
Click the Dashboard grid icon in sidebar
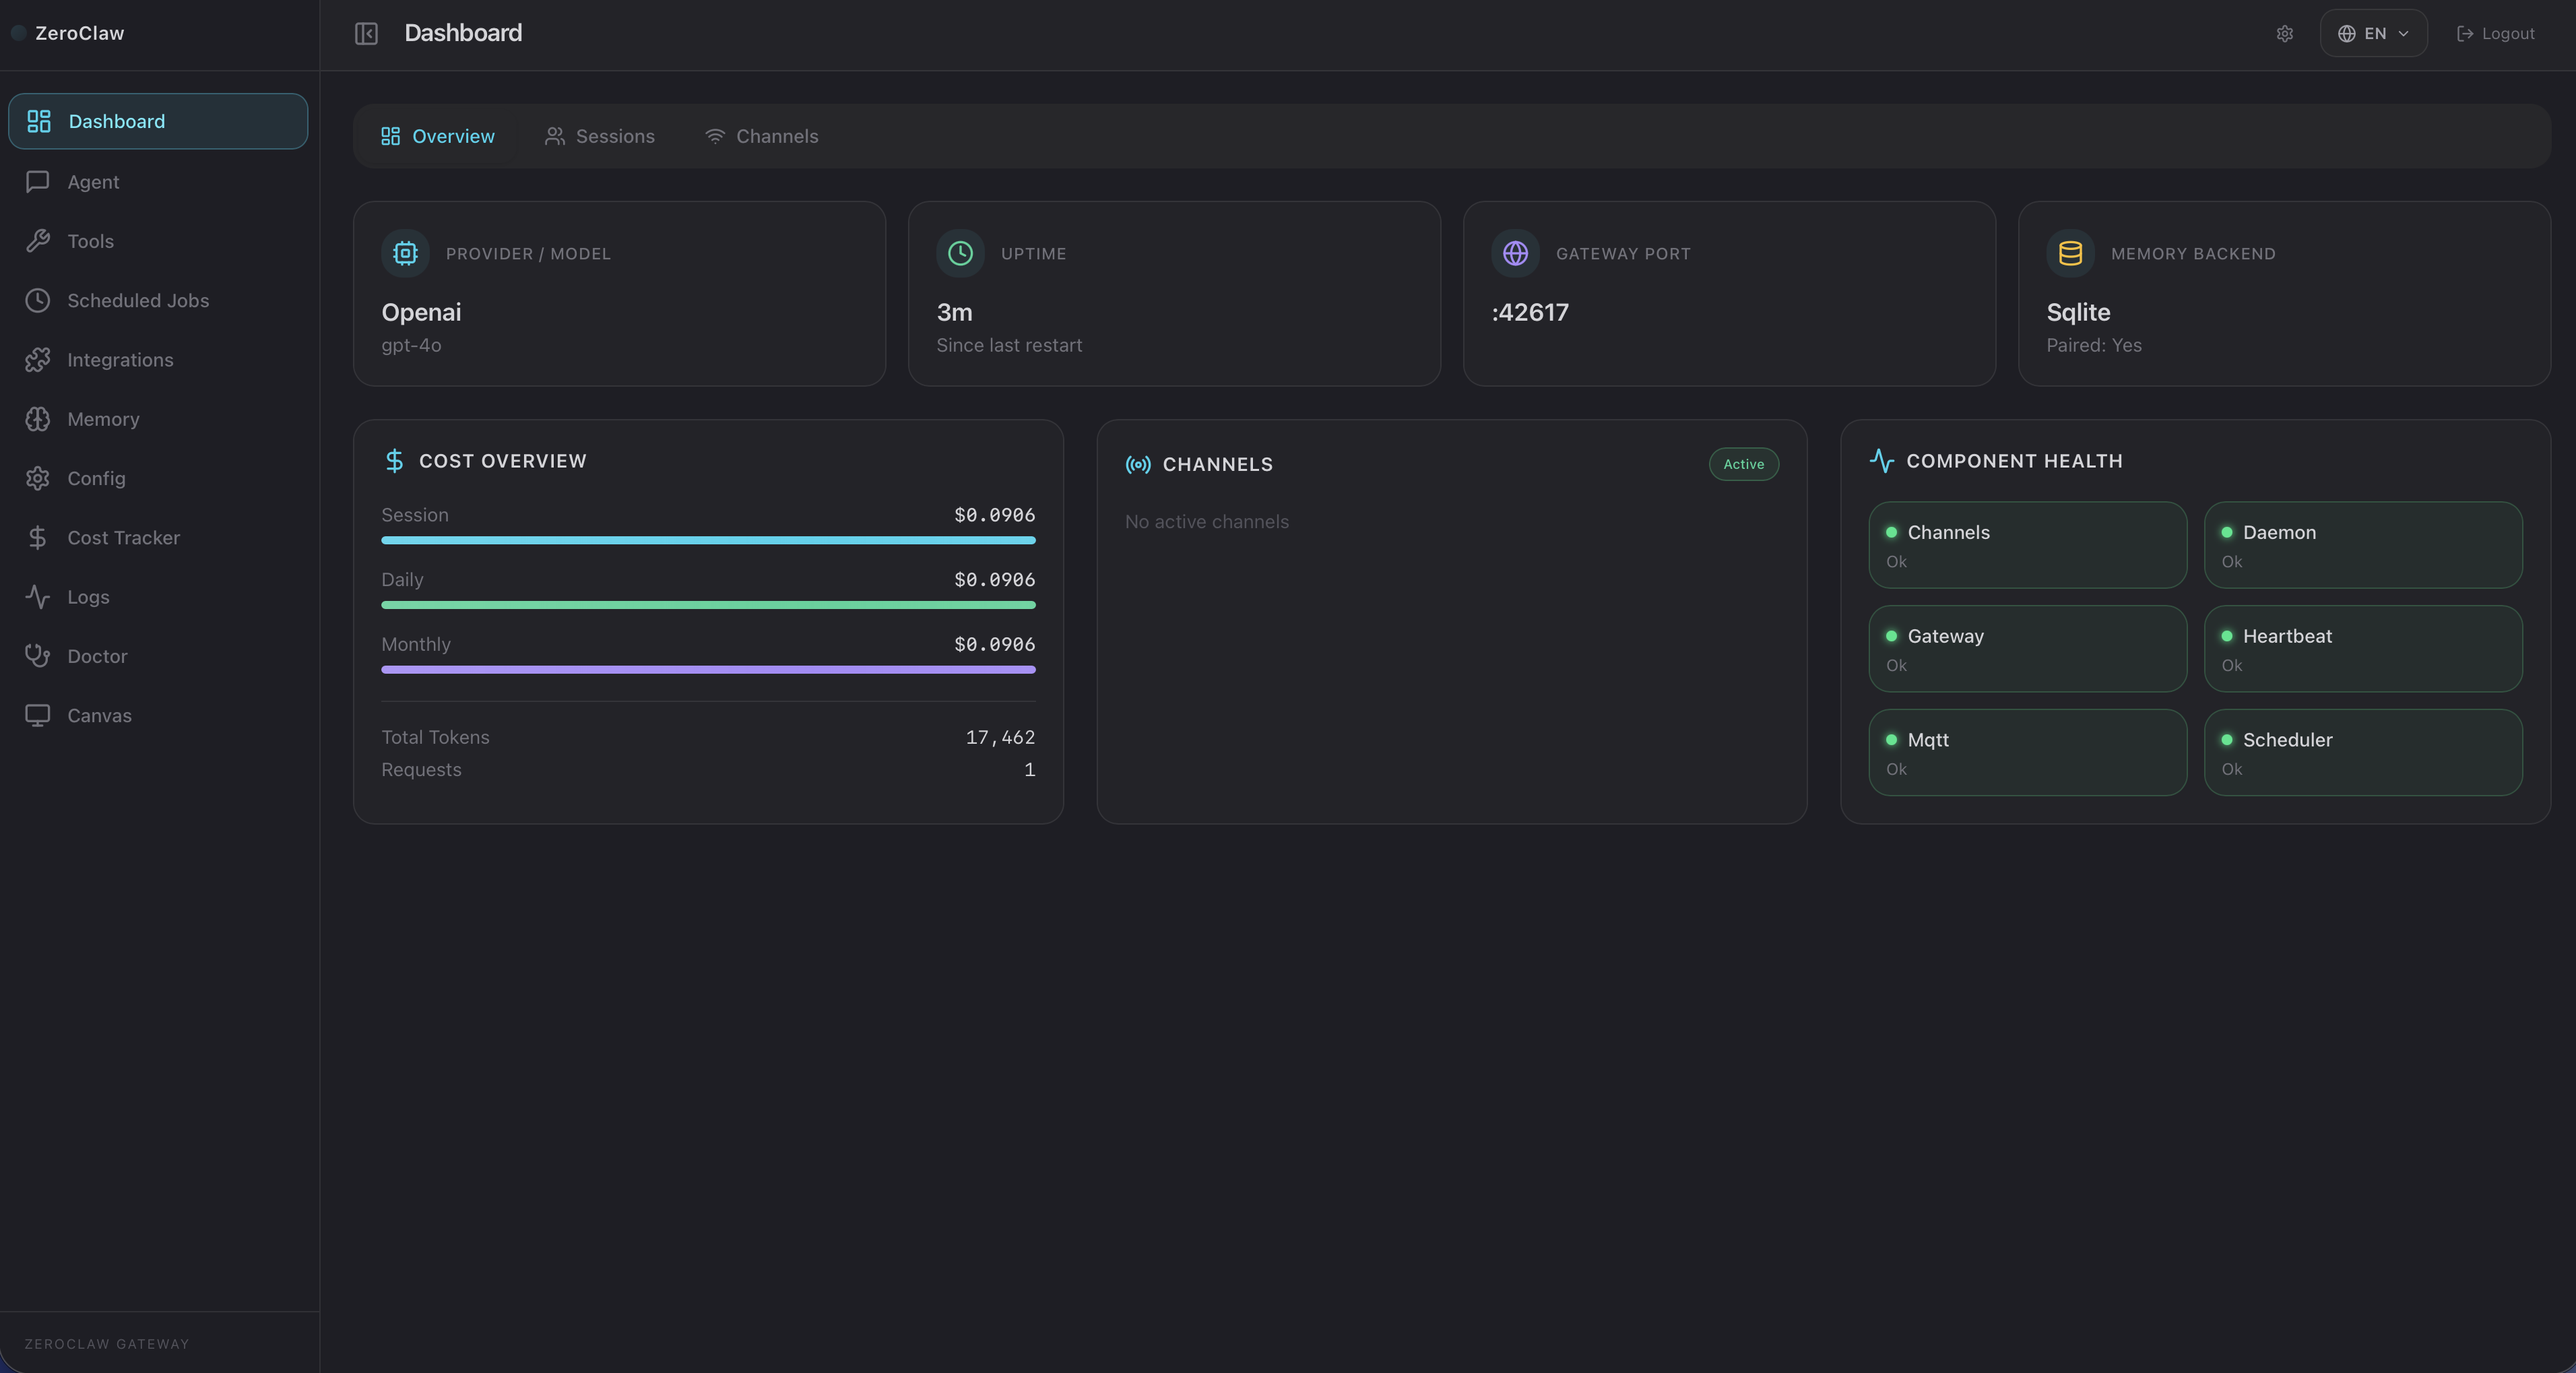[x=39, y=121]
